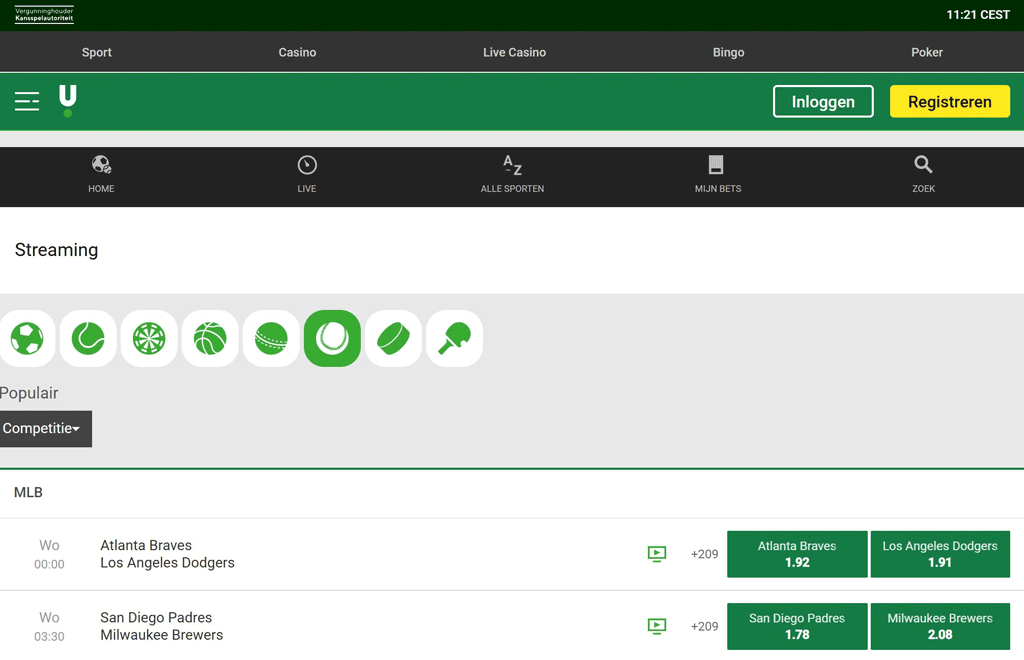1024x660 pixels.
Task: Bet on Atlanta Braves at 1.92
Action: (797, 554)
